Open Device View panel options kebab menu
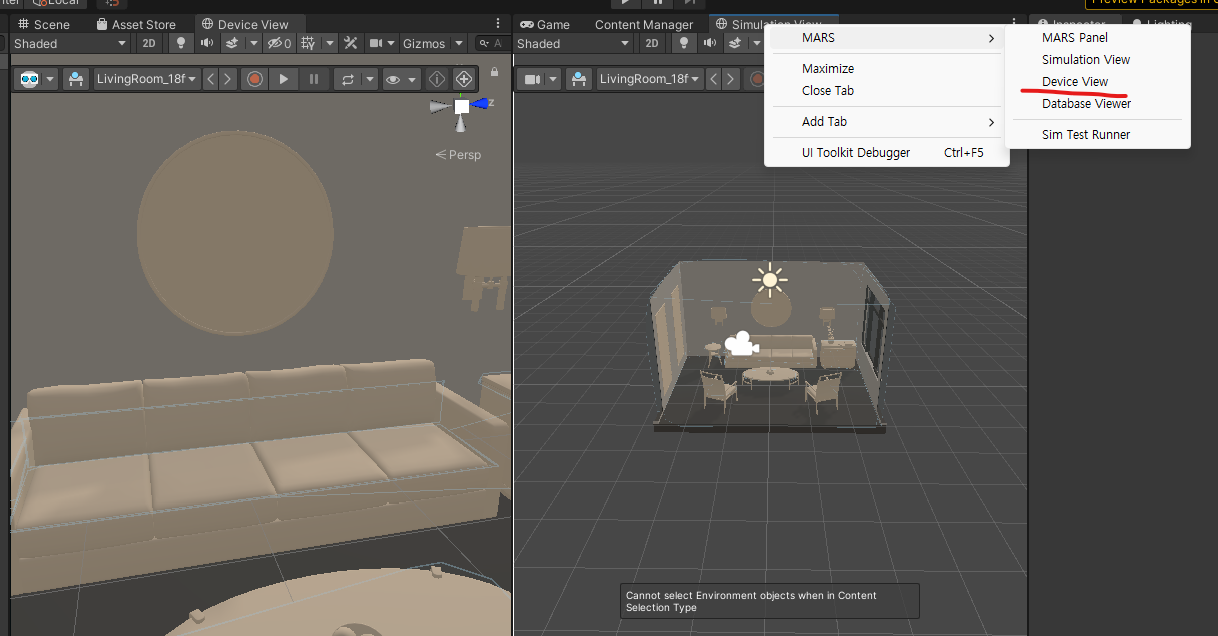1218x636 pixels. [x=498, y=24]
